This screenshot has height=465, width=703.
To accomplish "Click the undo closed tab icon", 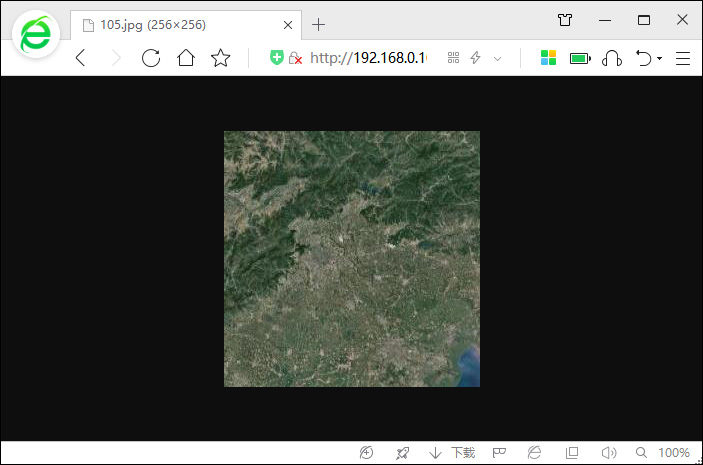I will click(x=644, y=58).
